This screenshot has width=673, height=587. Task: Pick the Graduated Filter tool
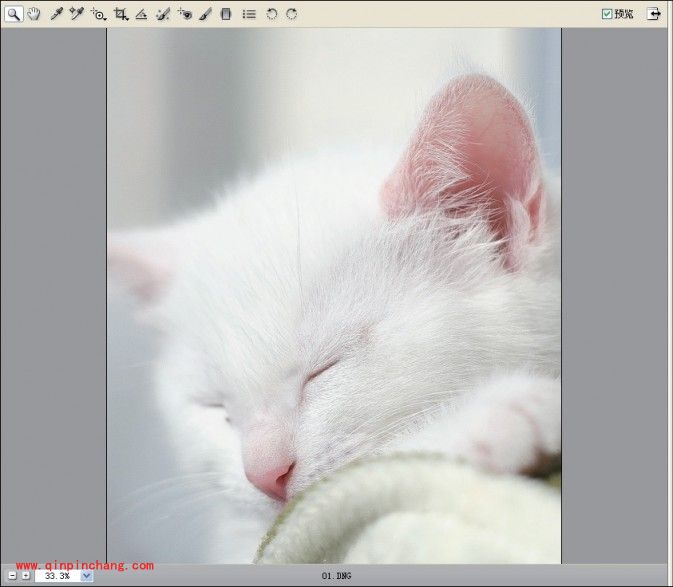click(226, 14)
